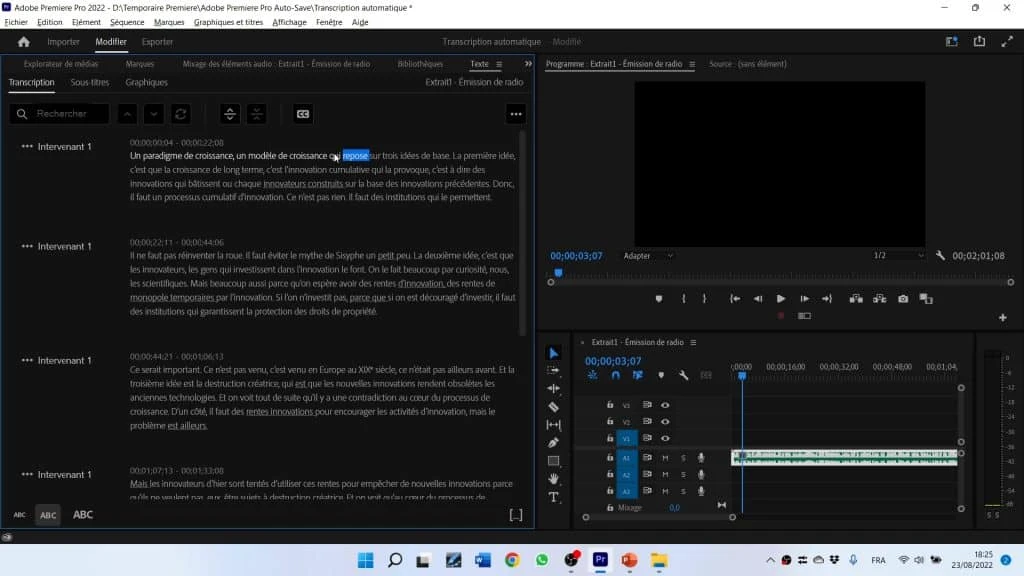The width and height of the screenshot is (1024, 576).
Task: Expand hidden panel tabs double chevron
Action: 528,63
